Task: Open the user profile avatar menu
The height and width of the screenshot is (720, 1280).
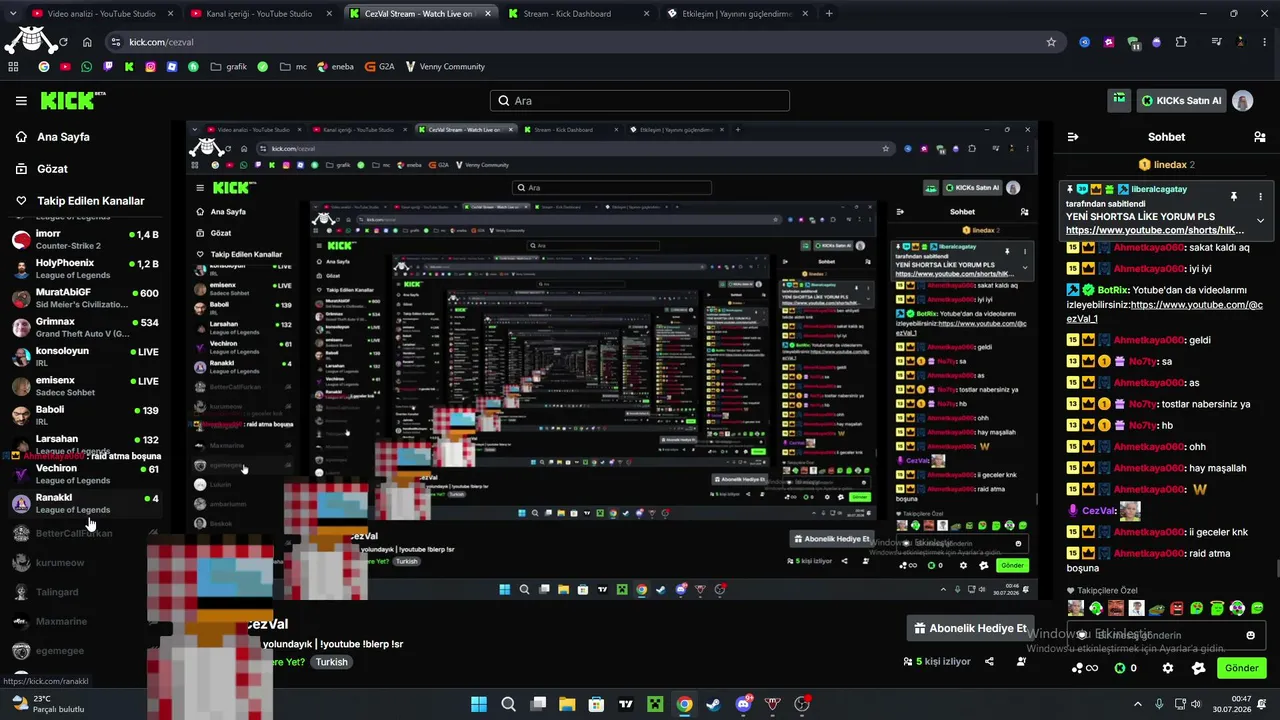Action: pos(1242,101)
